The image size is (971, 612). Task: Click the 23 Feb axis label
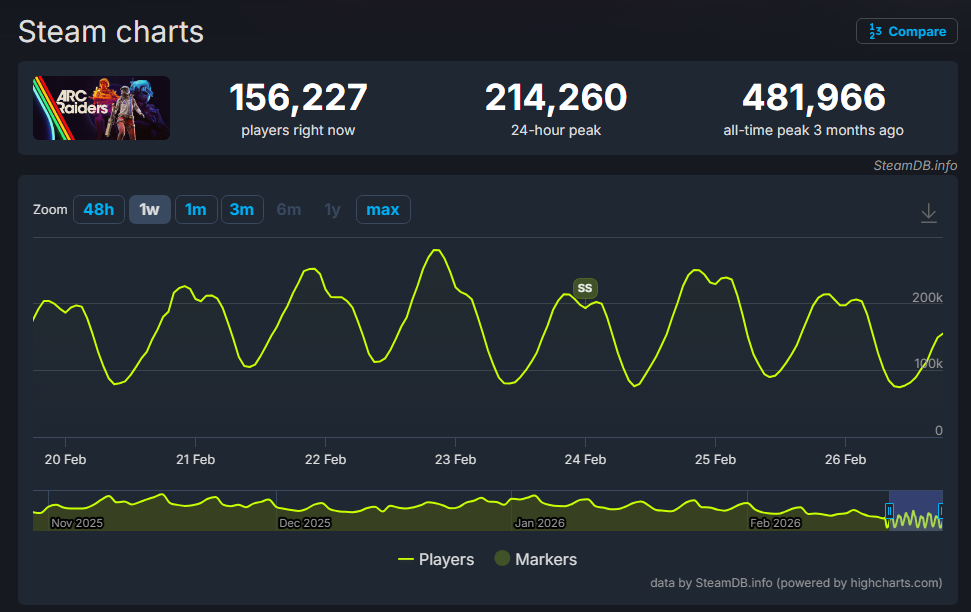pyautogui.click(x=456, y=460)
